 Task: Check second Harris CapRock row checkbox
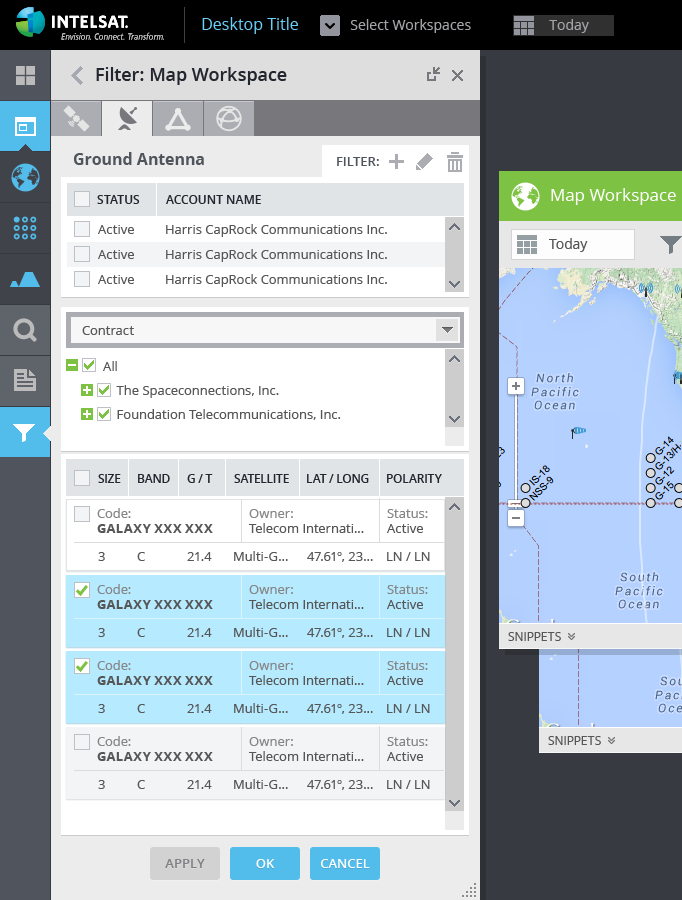(x=82, y=254)
